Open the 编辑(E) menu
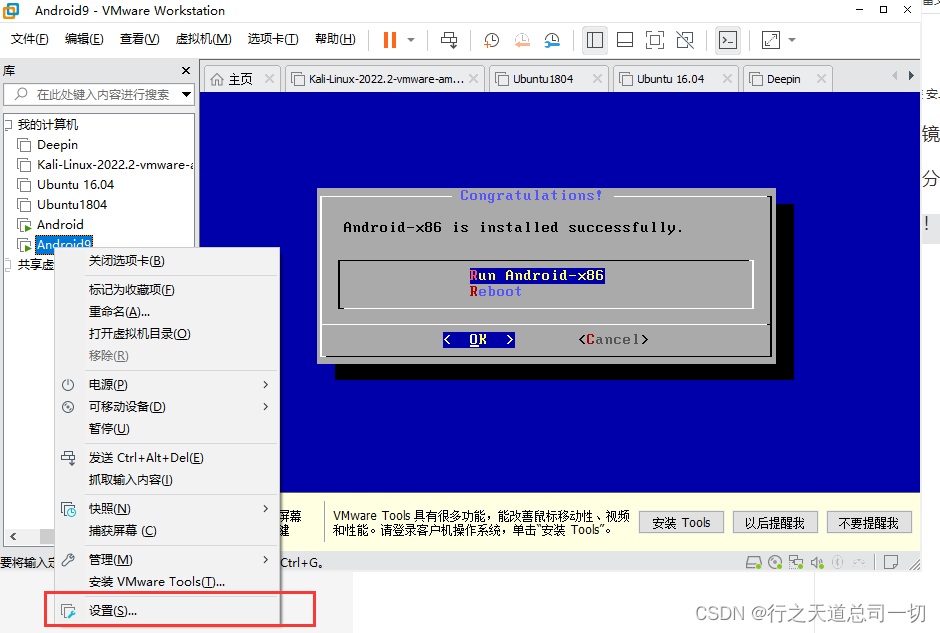This screenshot has width=940, height=633. [84, 39]
